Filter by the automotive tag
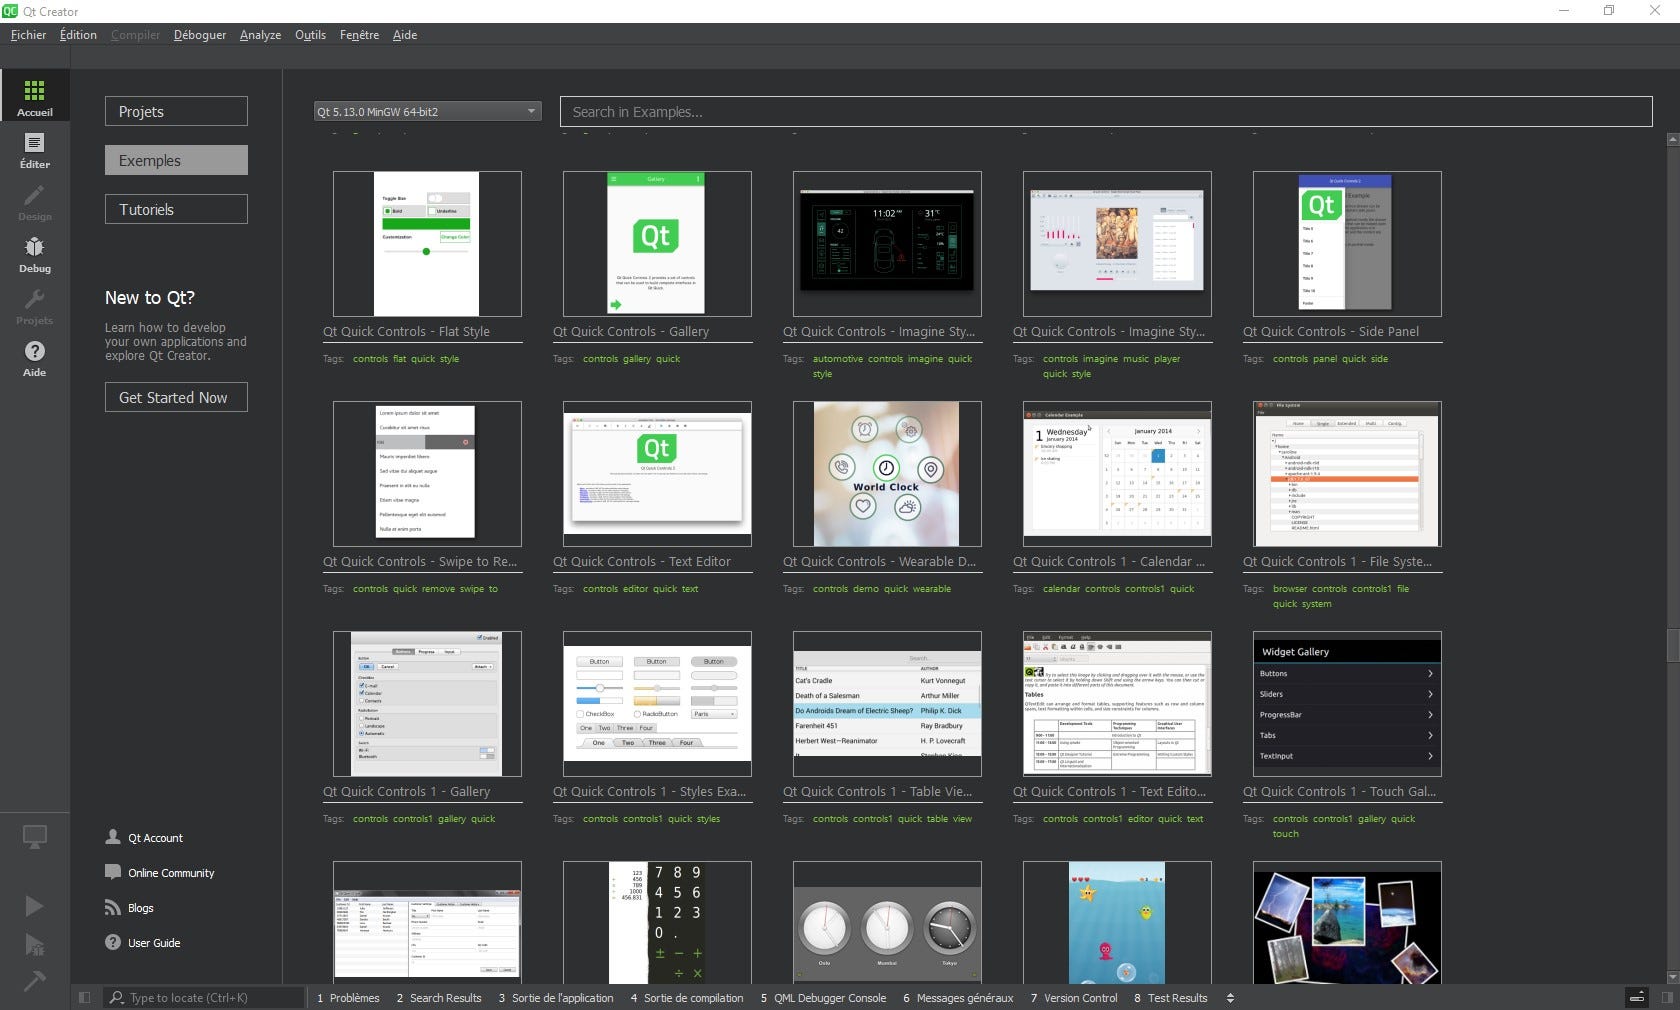 click(x=838, y=359)
